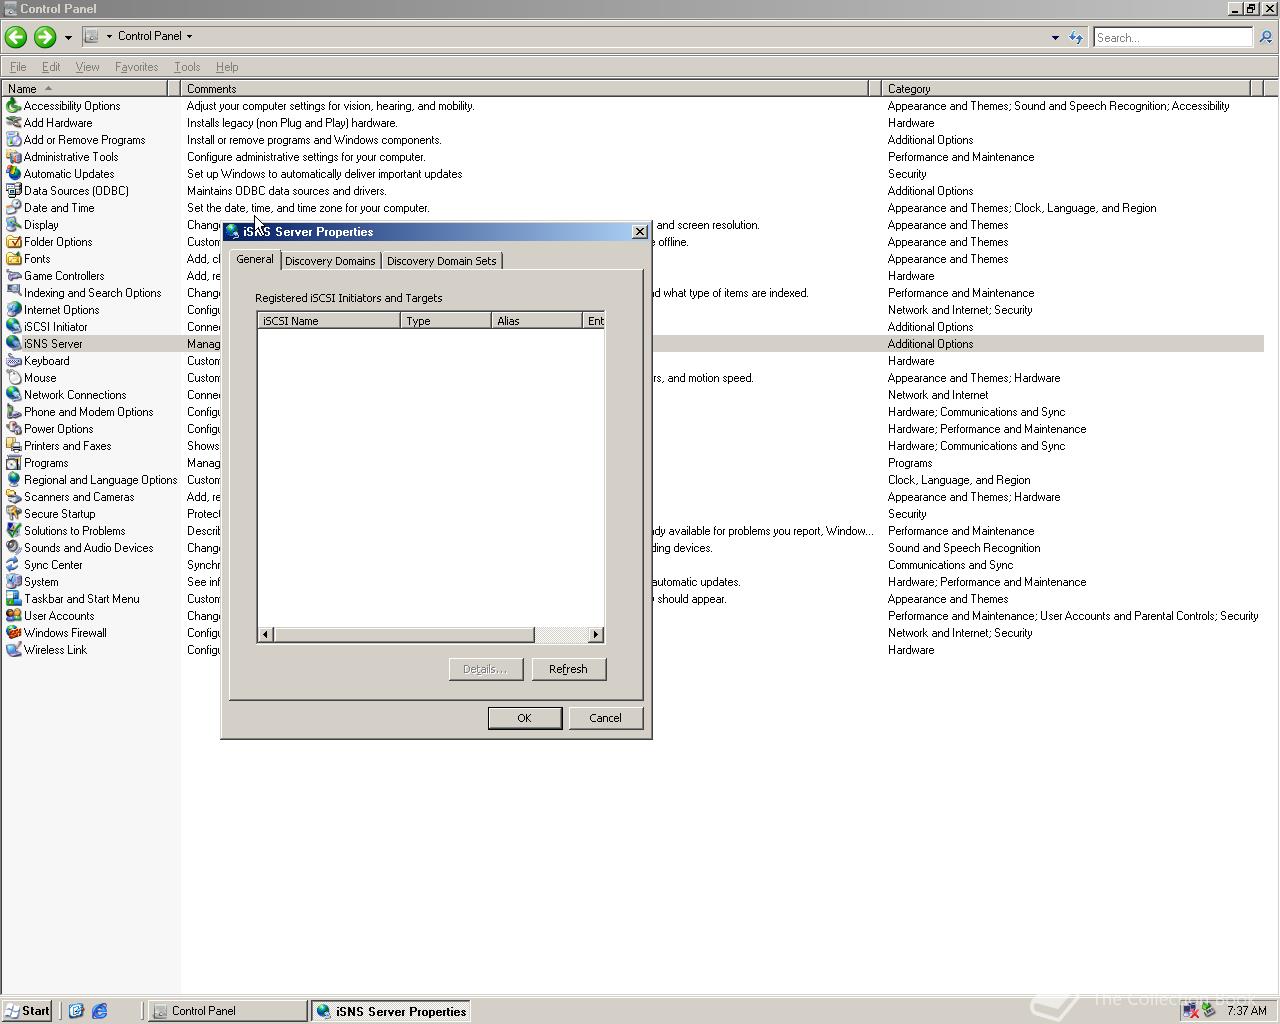The width and height of the screenshot is (1280, 1024).
Task: Open the Tools menu
Action: [x=187, y=67]
